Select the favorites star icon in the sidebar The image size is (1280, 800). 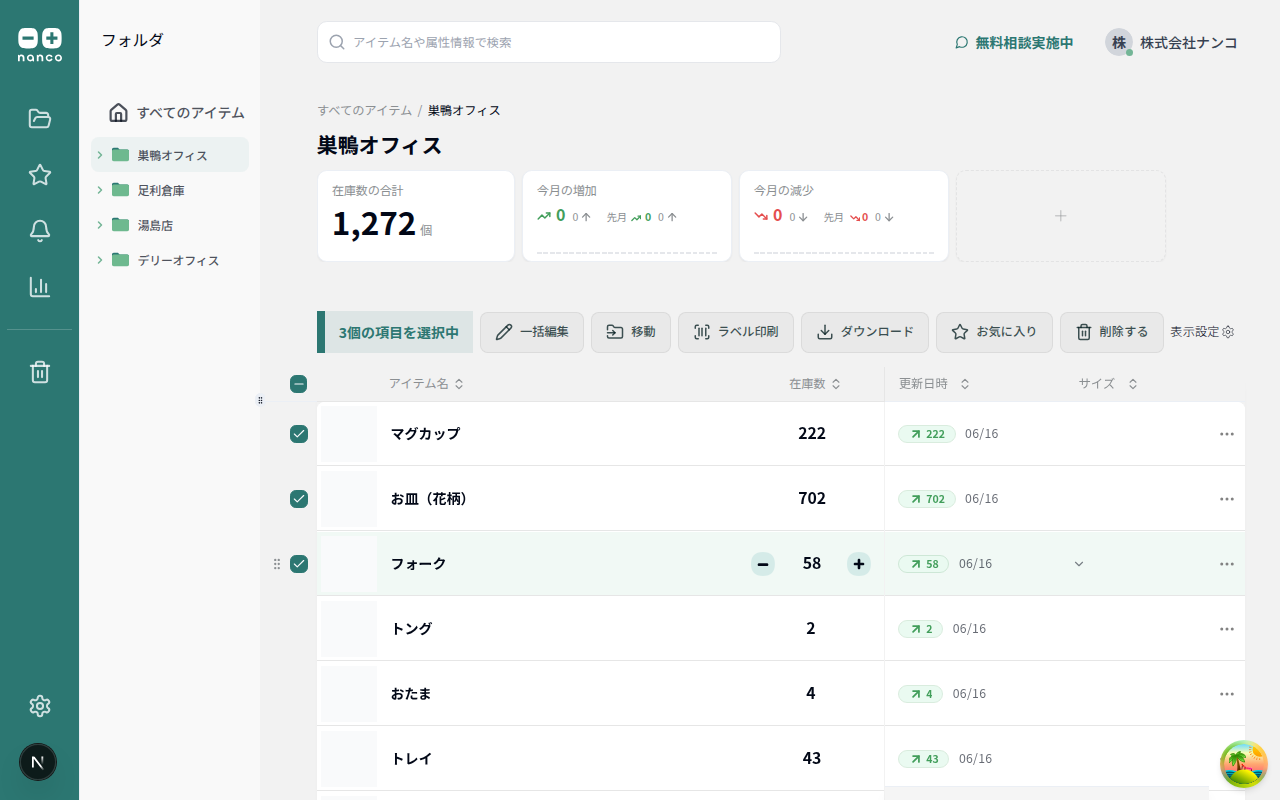click(39, 174)
